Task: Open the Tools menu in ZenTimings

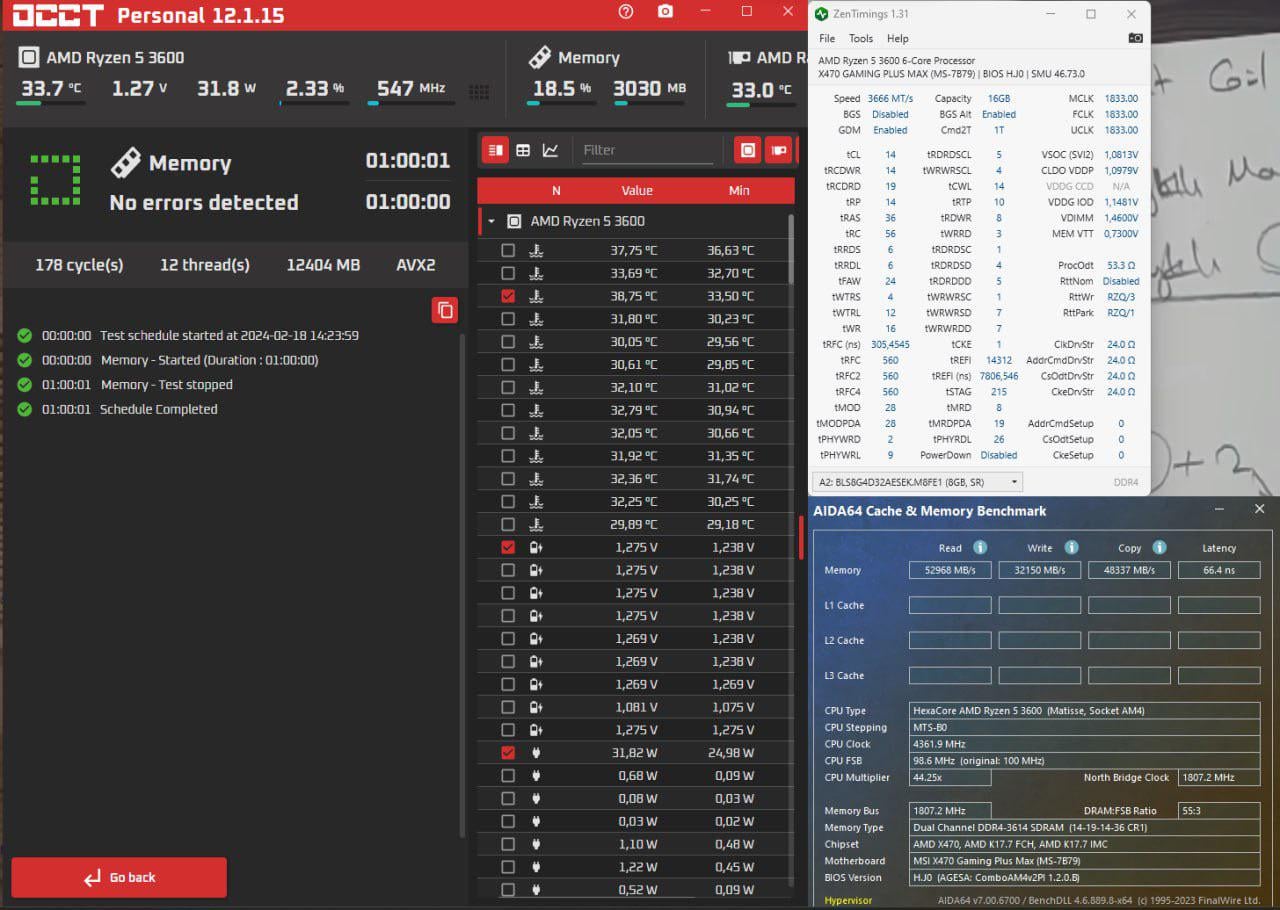Action: click(861, 38)
